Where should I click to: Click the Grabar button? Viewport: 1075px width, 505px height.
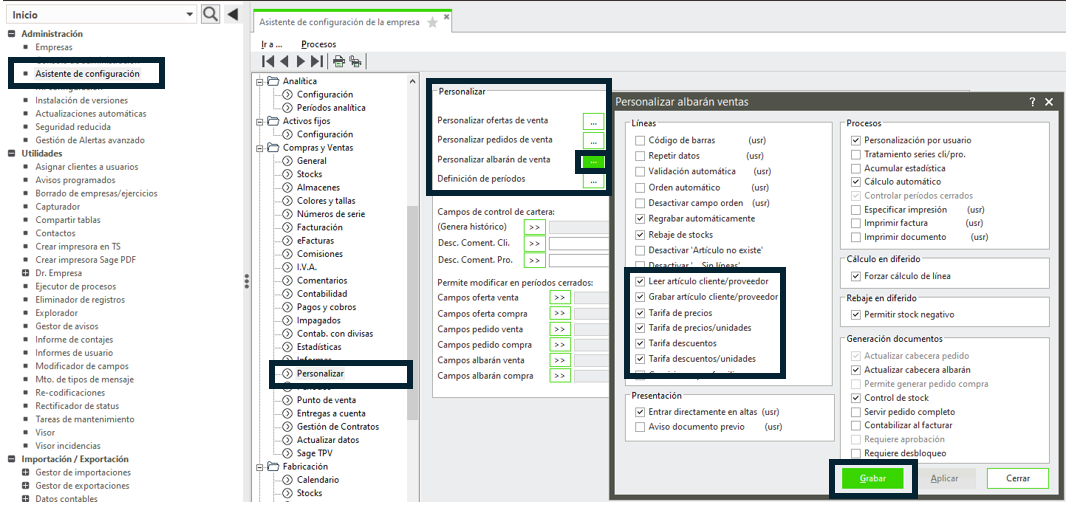(x=873, y=478)
